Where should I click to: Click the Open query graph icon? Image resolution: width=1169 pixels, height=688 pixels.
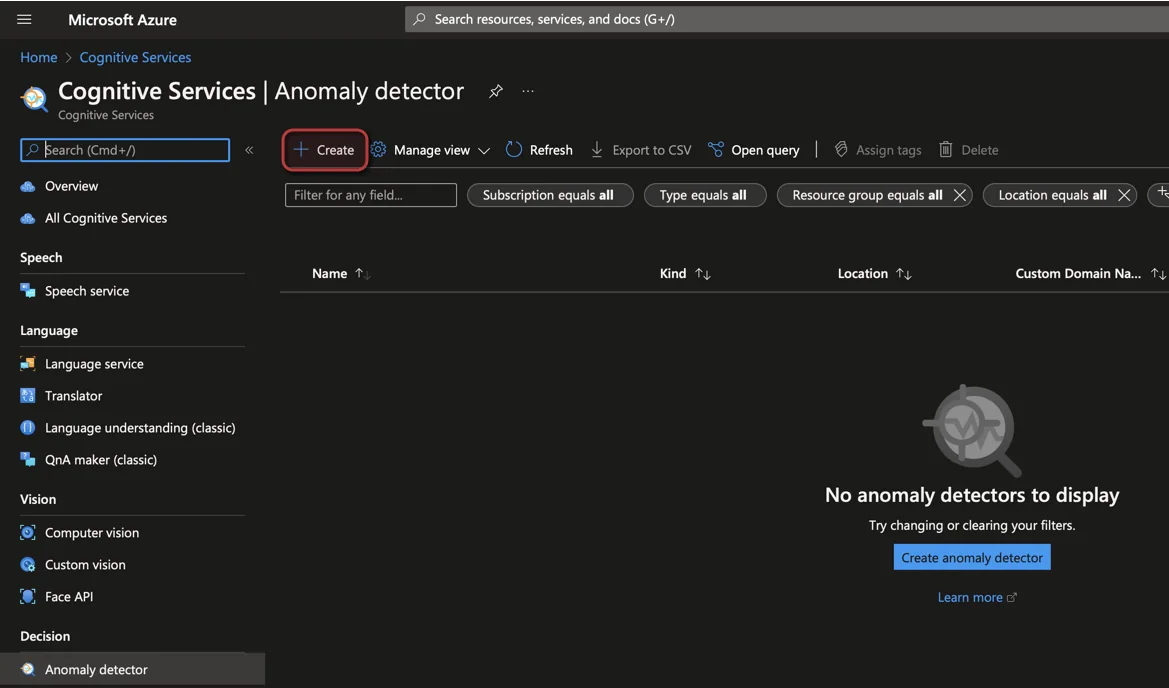tap(716, 150)
